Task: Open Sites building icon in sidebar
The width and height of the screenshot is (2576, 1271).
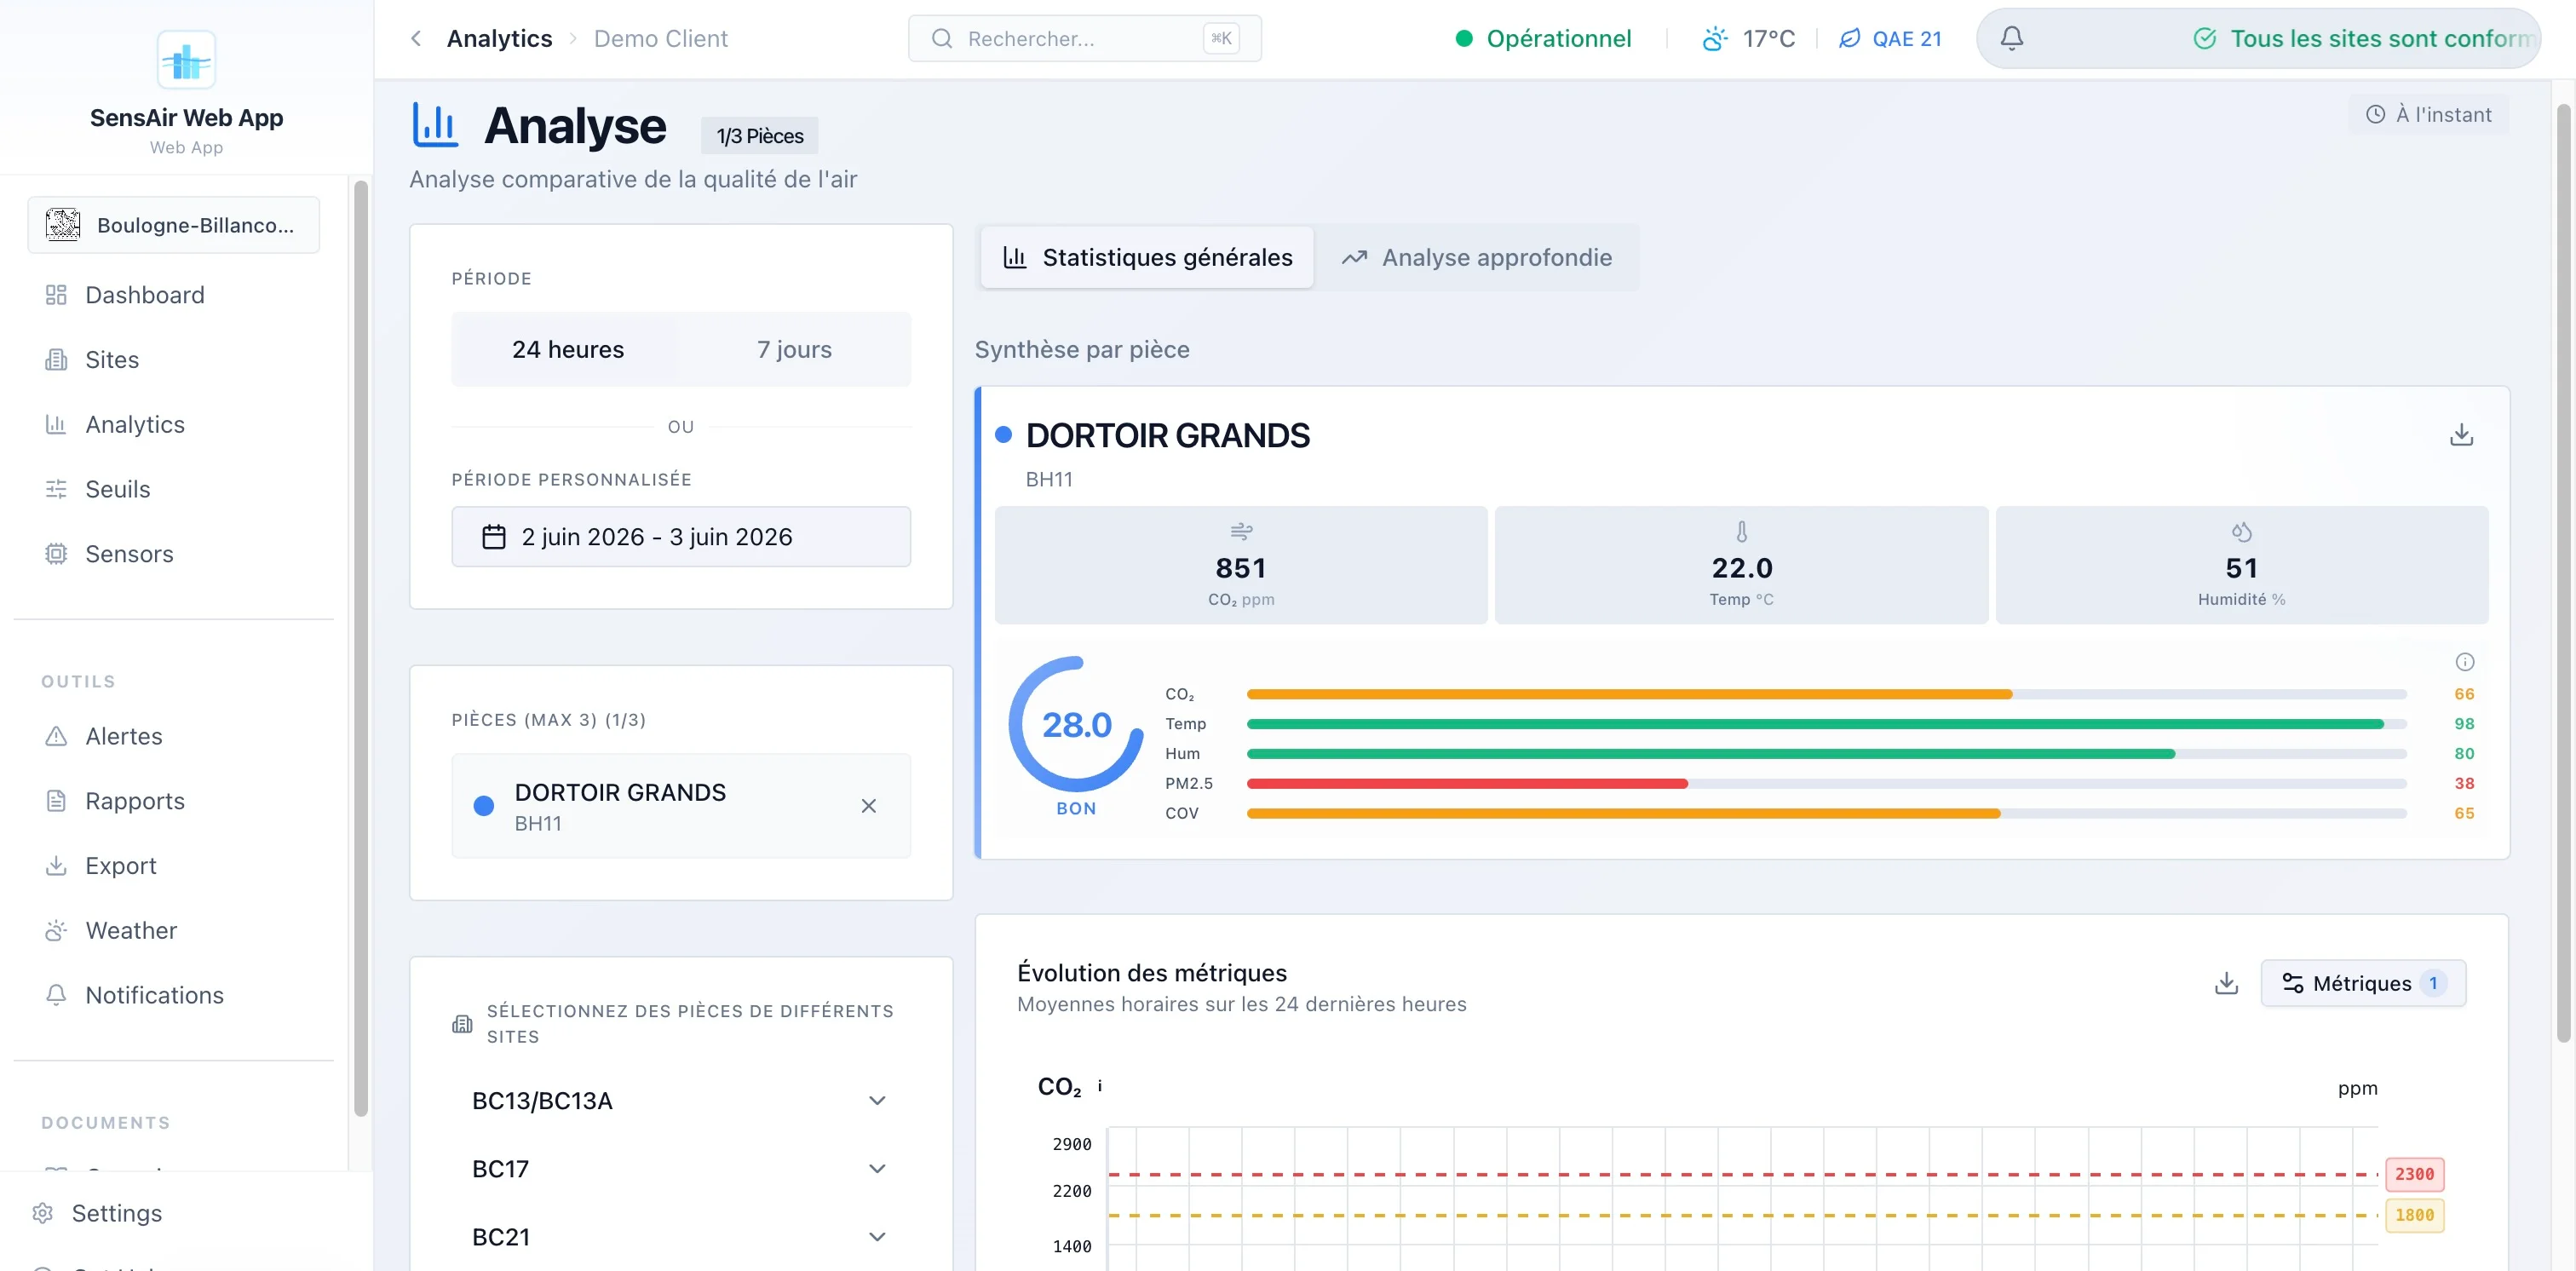Action: click(56, 360)
